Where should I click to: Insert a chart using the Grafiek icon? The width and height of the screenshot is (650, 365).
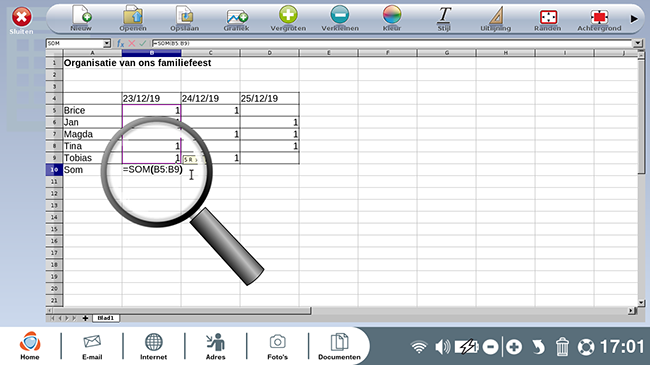[x=236, y=18]
